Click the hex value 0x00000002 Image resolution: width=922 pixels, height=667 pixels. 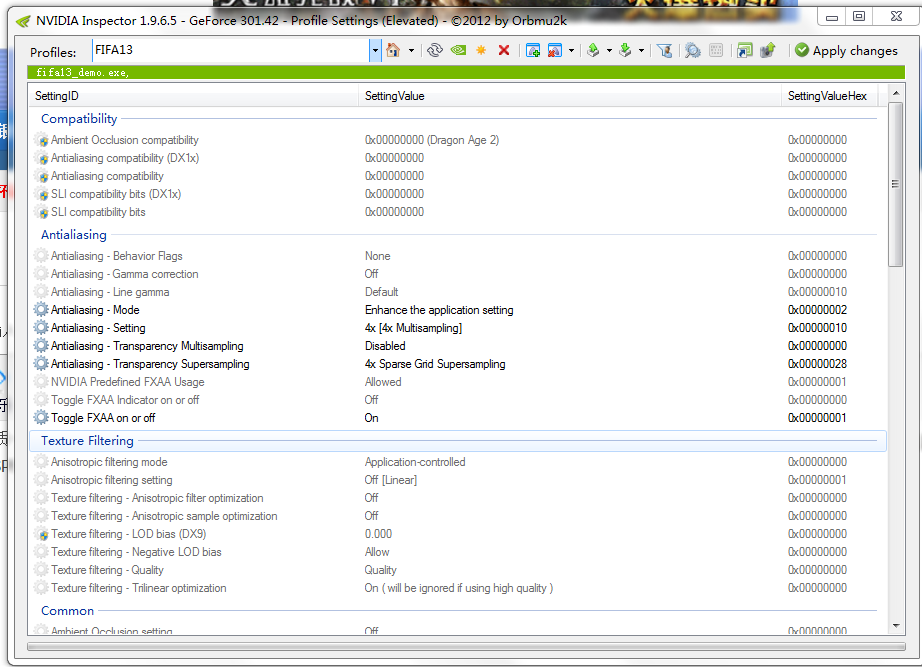point(817,310)
